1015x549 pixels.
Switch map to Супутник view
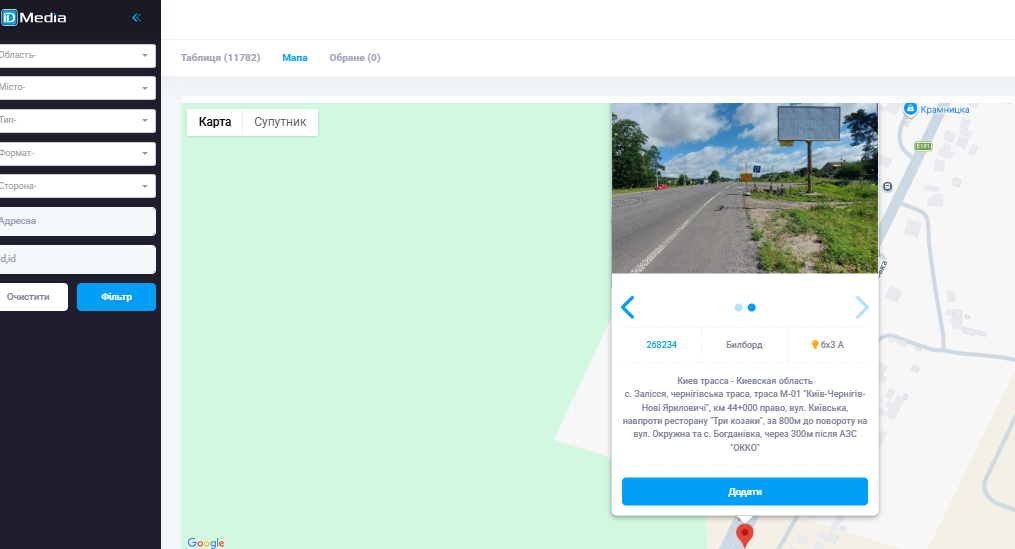280,122
